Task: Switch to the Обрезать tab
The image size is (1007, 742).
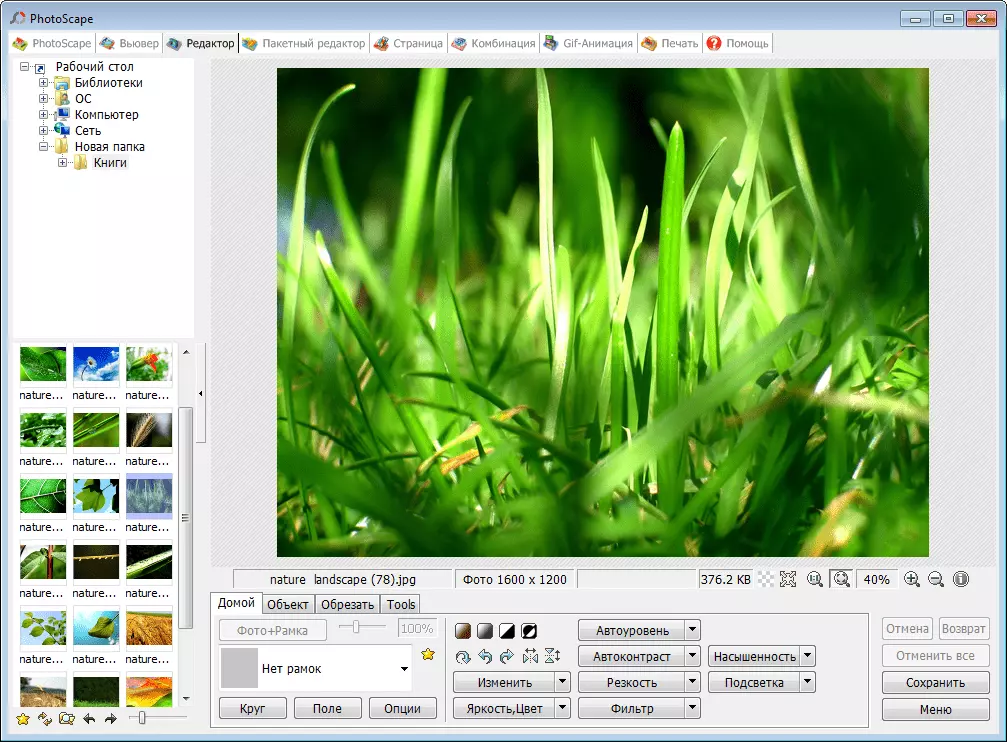Action: (347, 604)
